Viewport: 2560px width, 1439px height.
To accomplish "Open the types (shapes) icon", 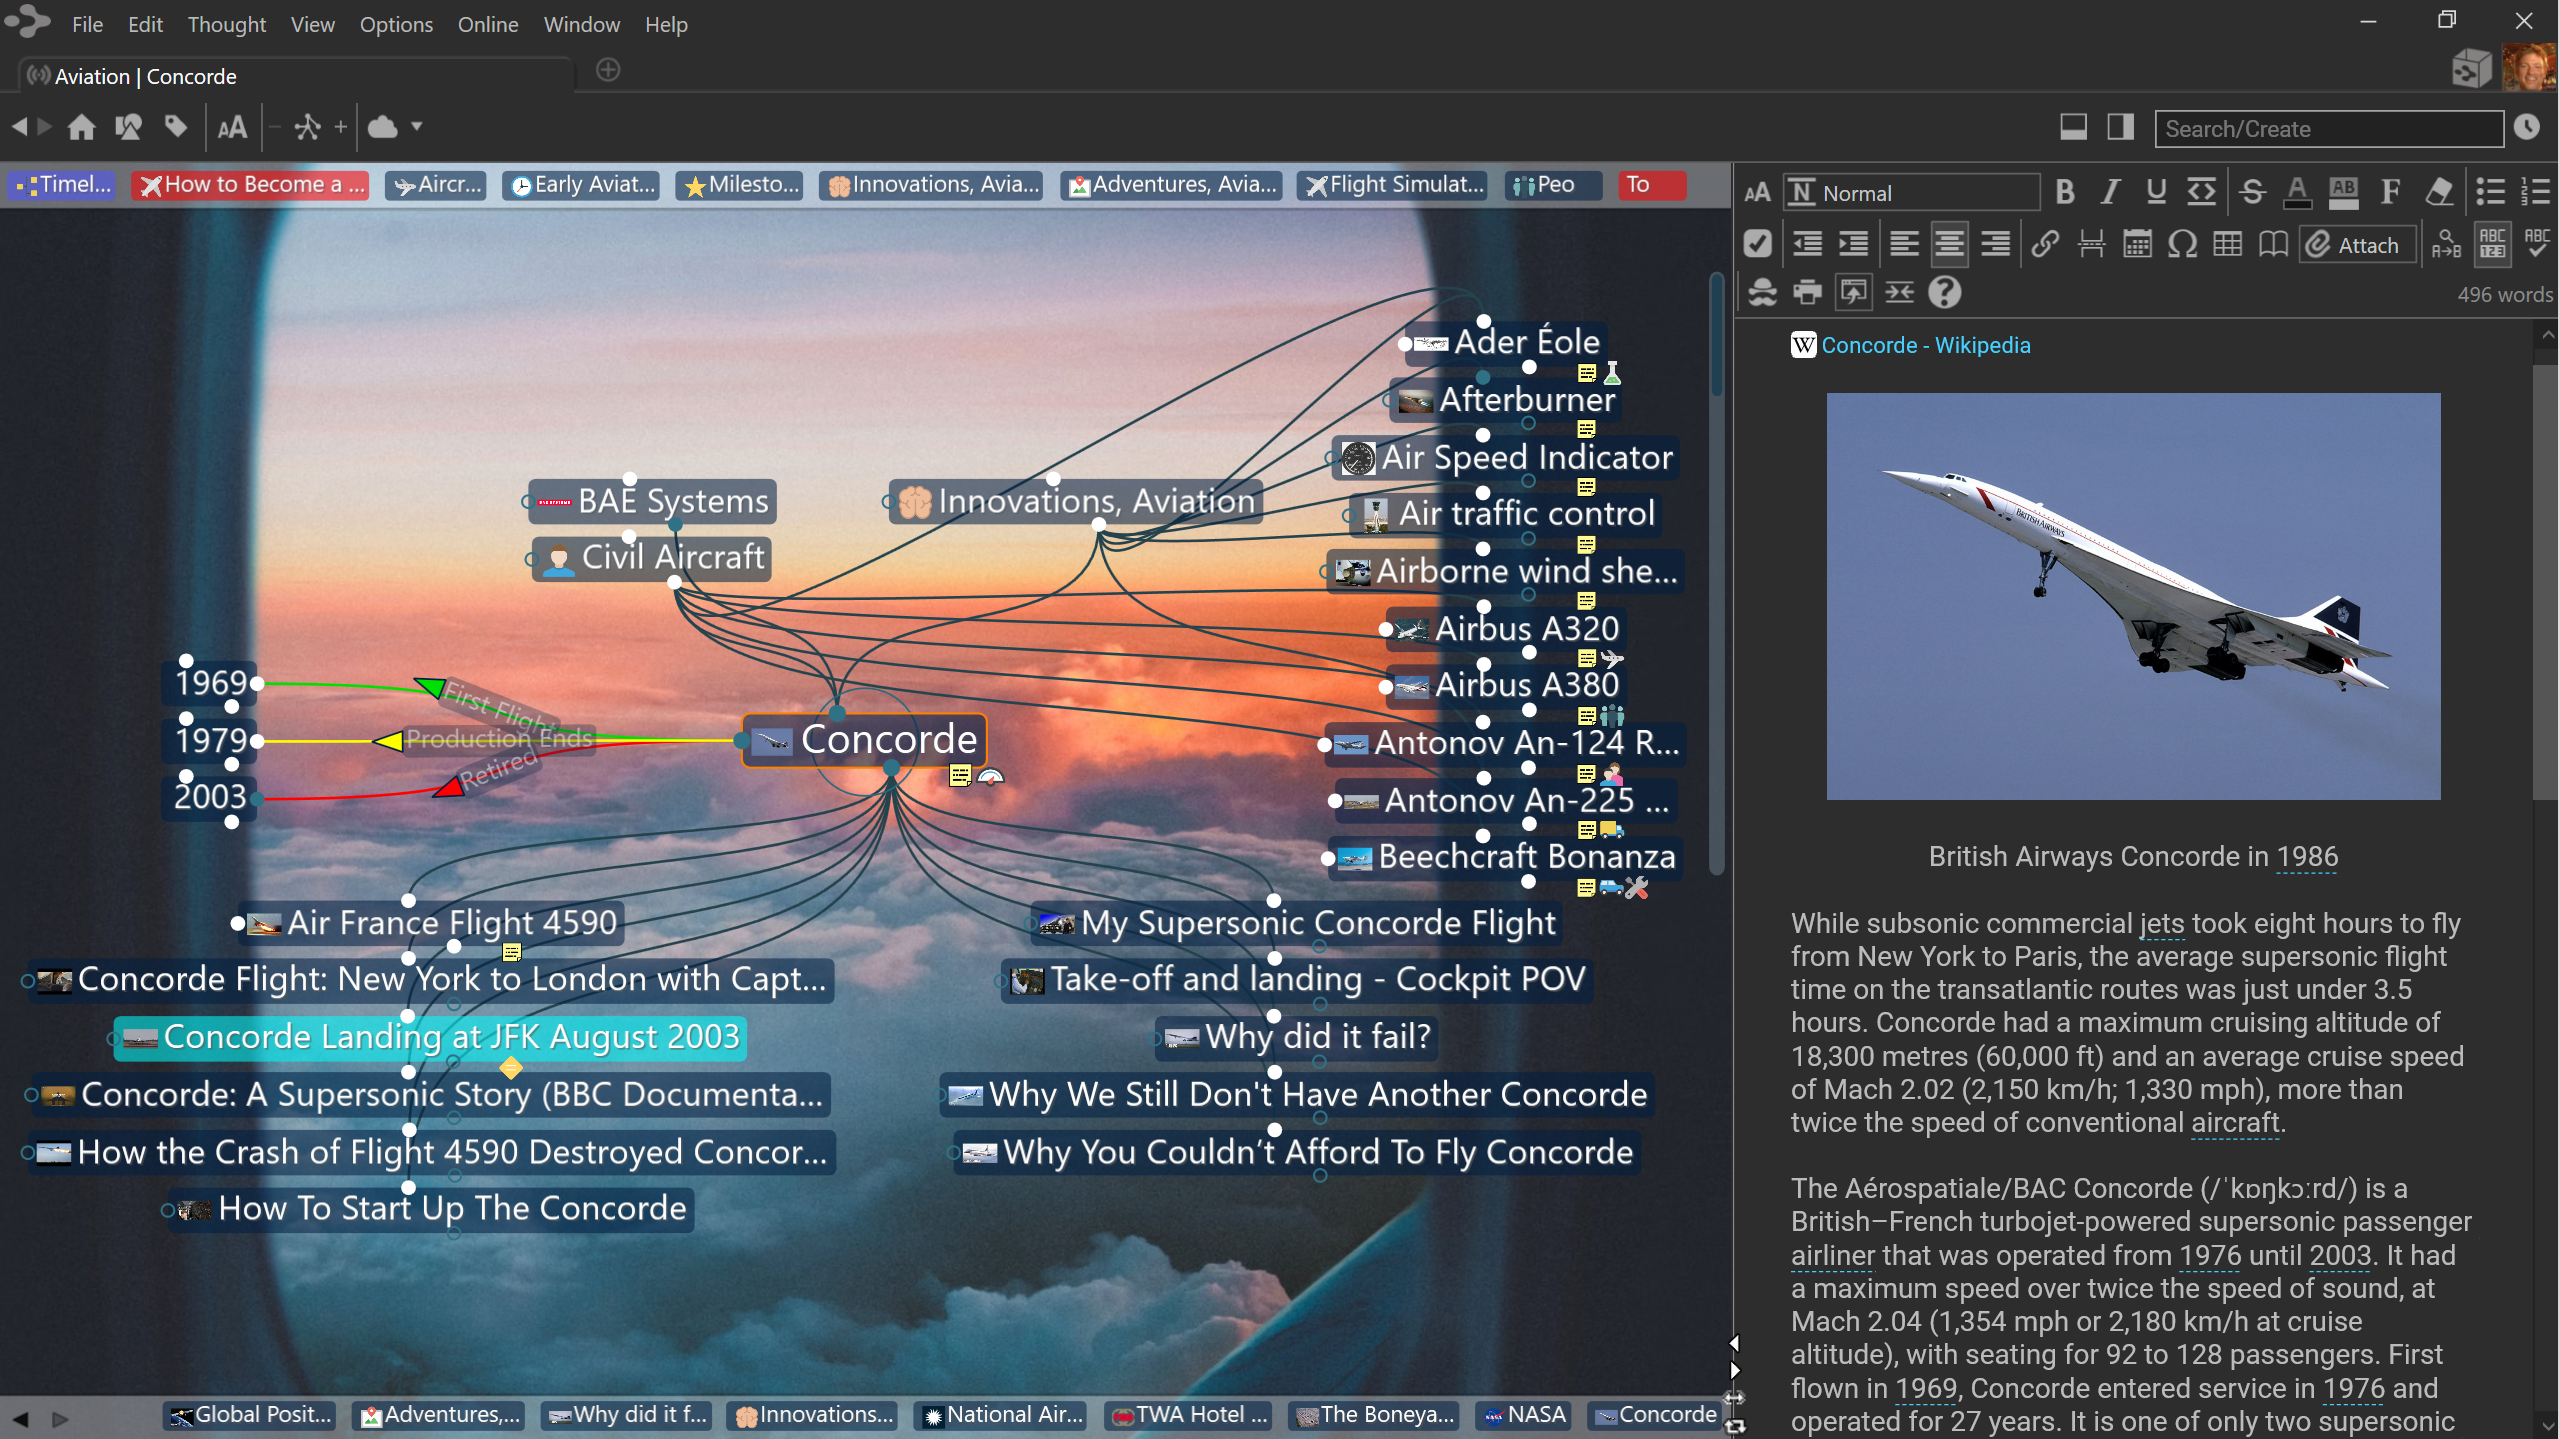I will 128,127.
